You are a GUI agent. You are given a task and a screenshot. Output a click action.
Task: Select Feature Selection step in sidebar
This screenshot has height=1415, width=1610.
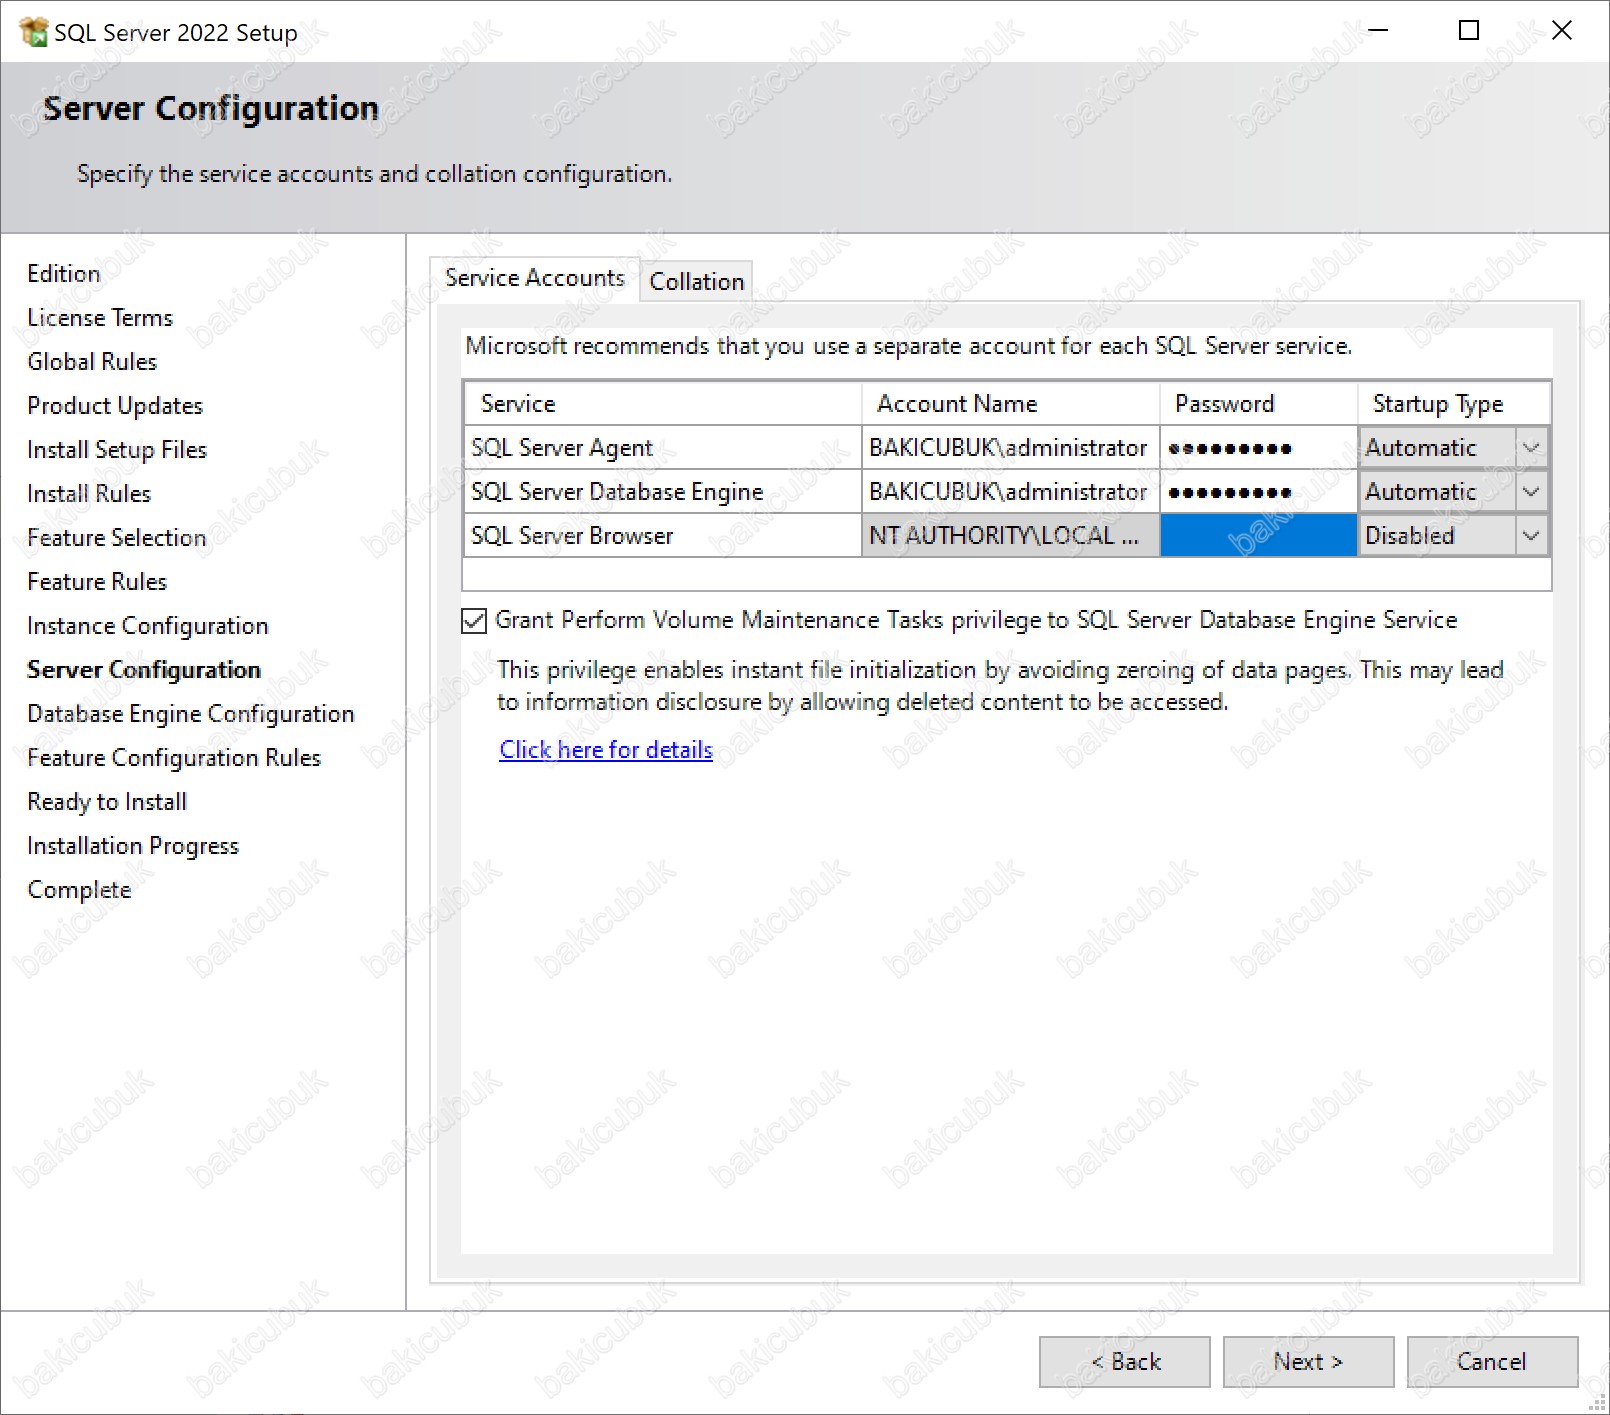coord(117,538)
